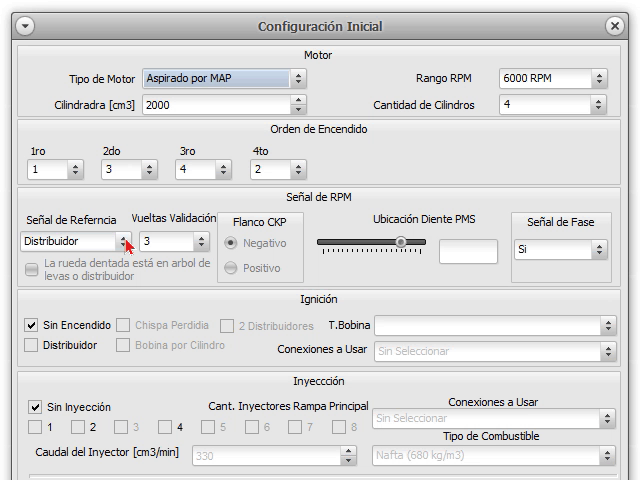Click the Cantidad de Cilindros spinner arrows
This screenshot has height=480, width=640.
point(598,104)
